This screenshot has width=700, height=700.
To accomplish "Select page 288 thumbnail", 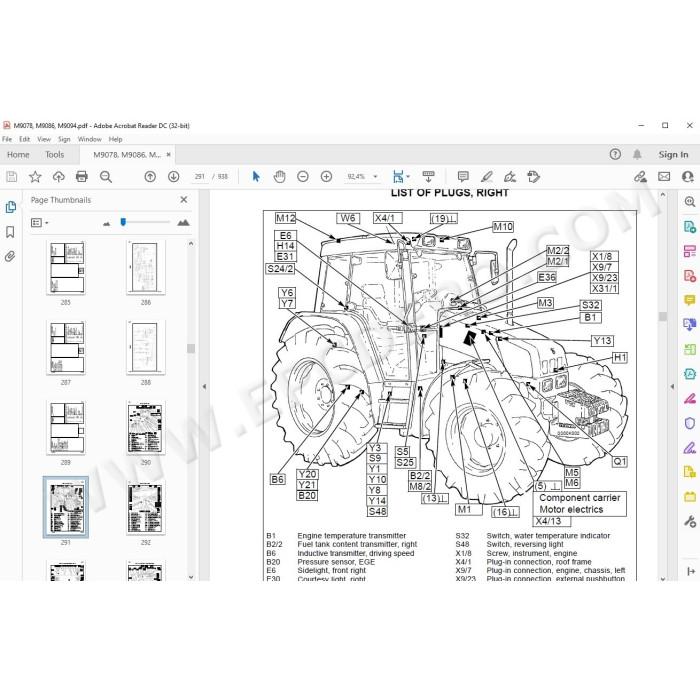I will (146, 347).
